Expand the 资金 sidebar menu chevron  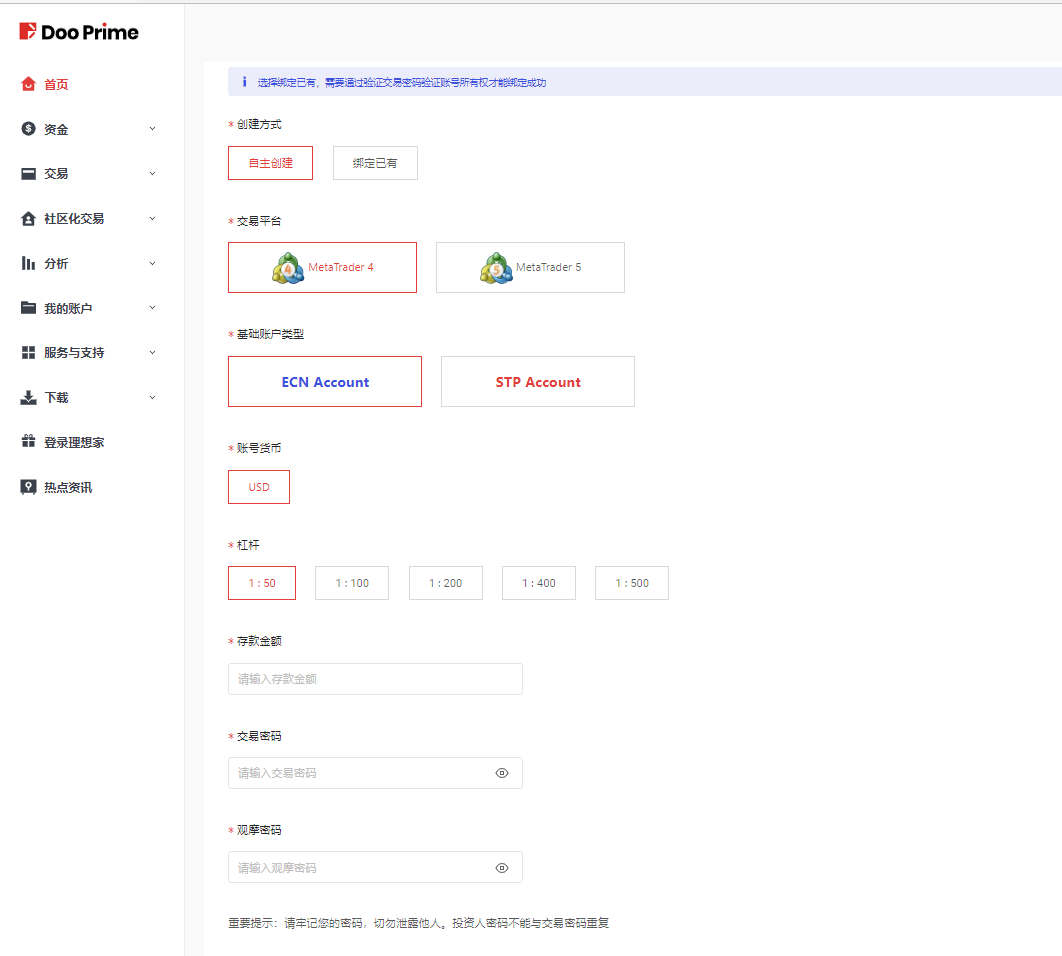(x=152, y=128)
